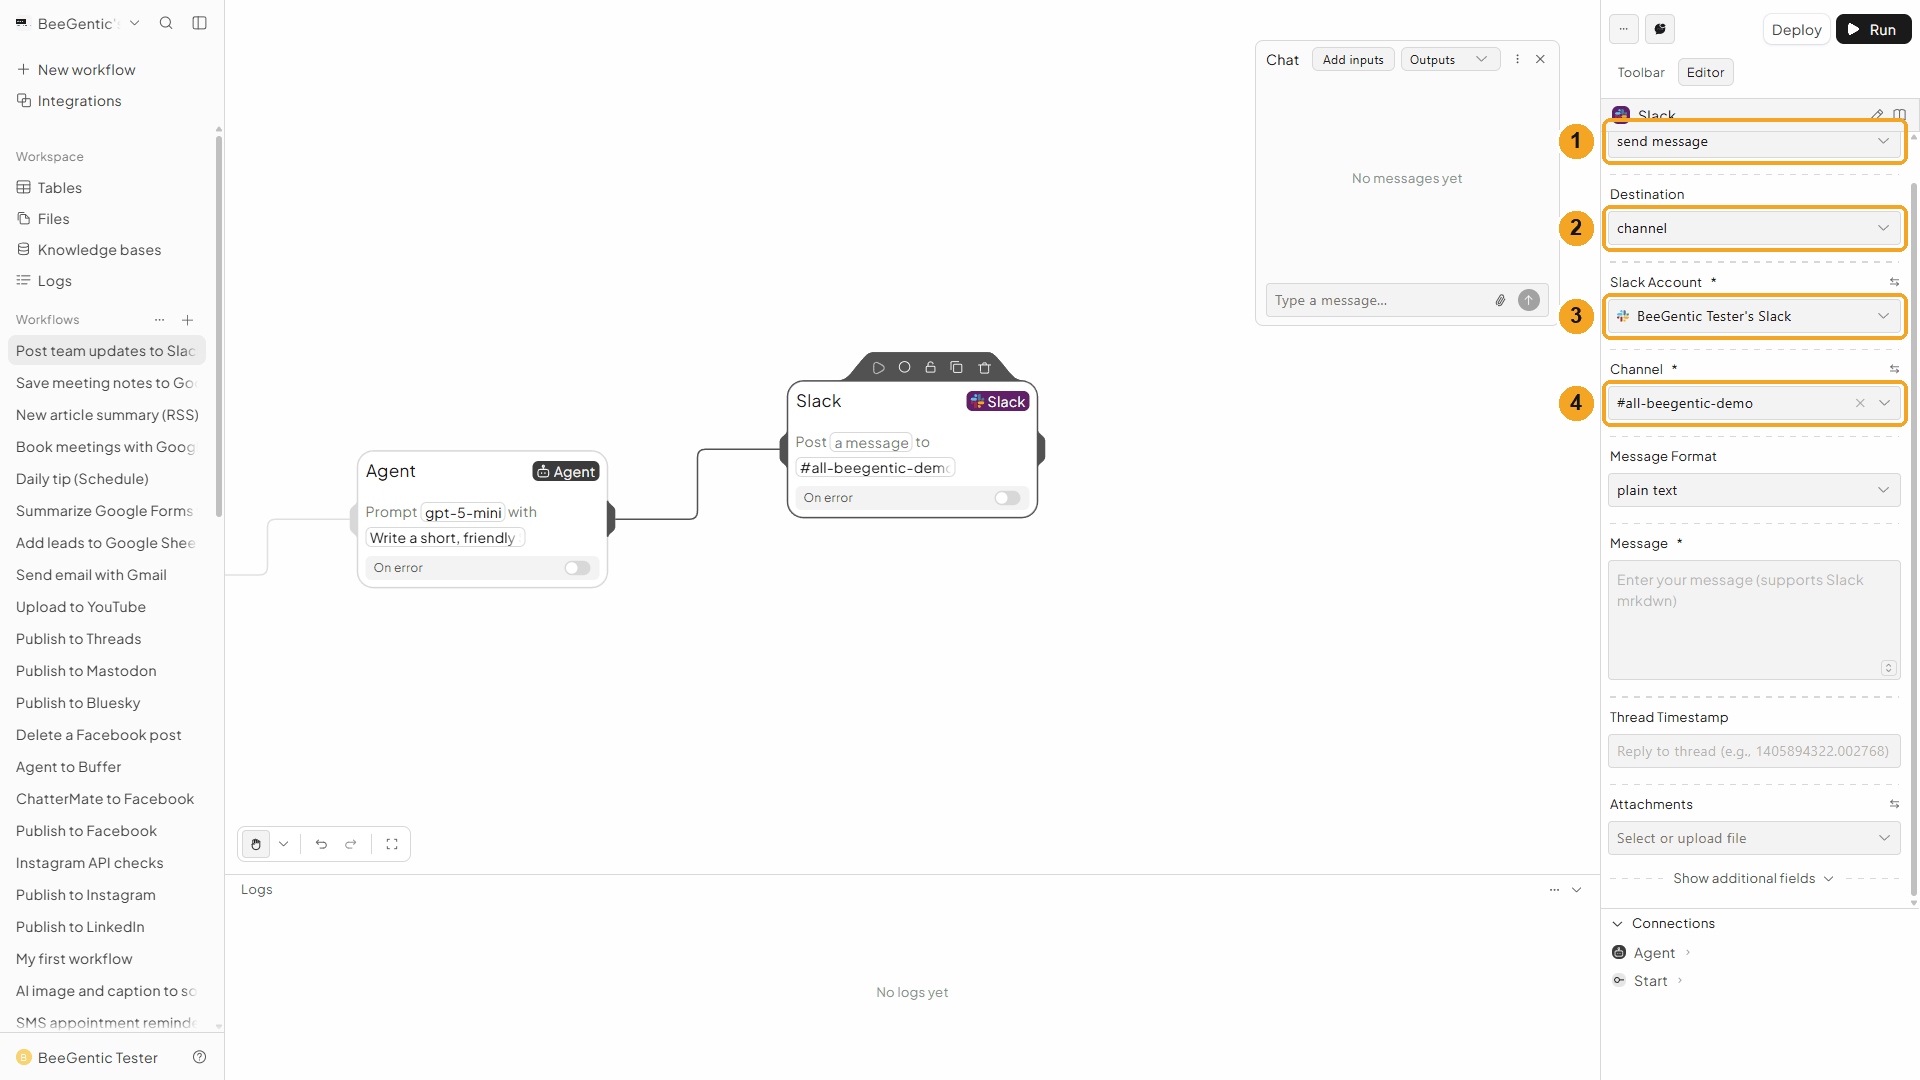
Task: Send the chat message arrow button
Action: (1529, 300)
